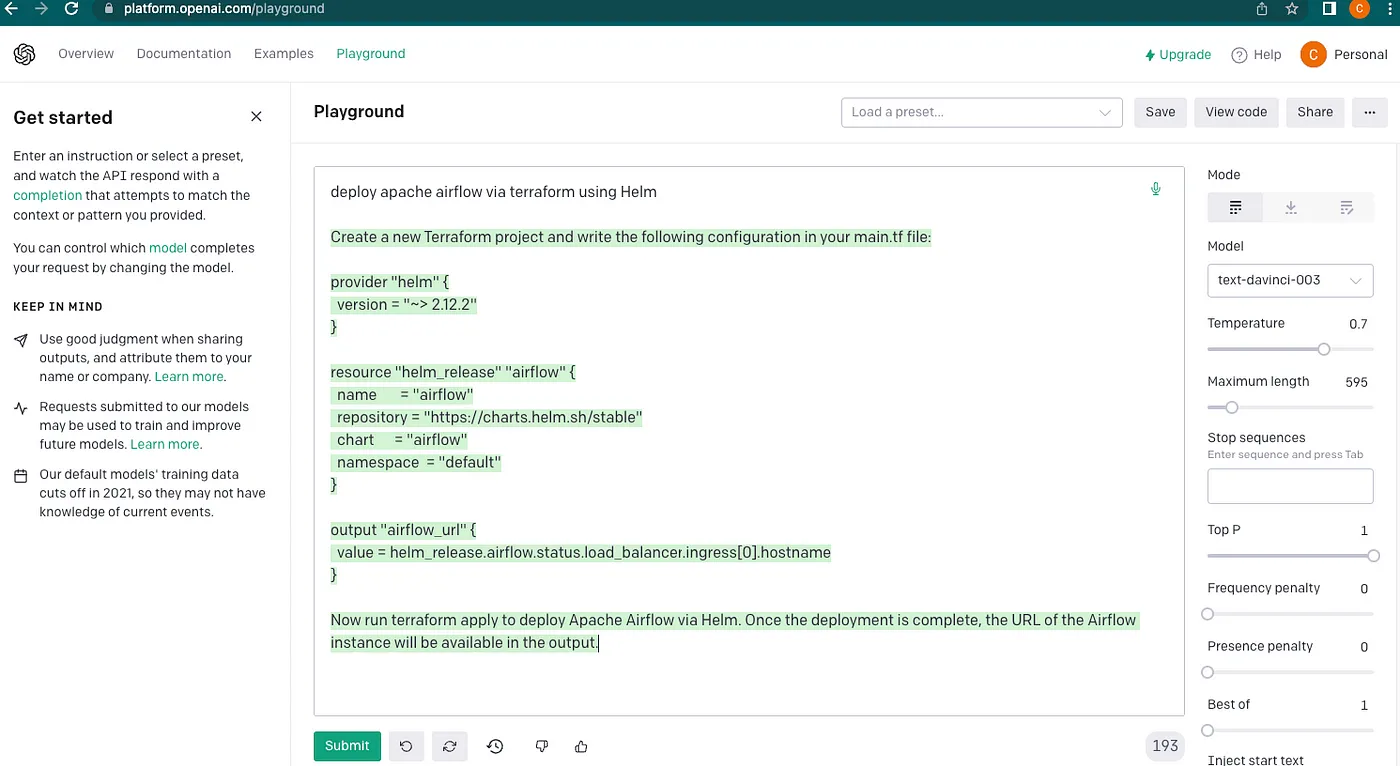Regenerate the completion

coord(450,746)
